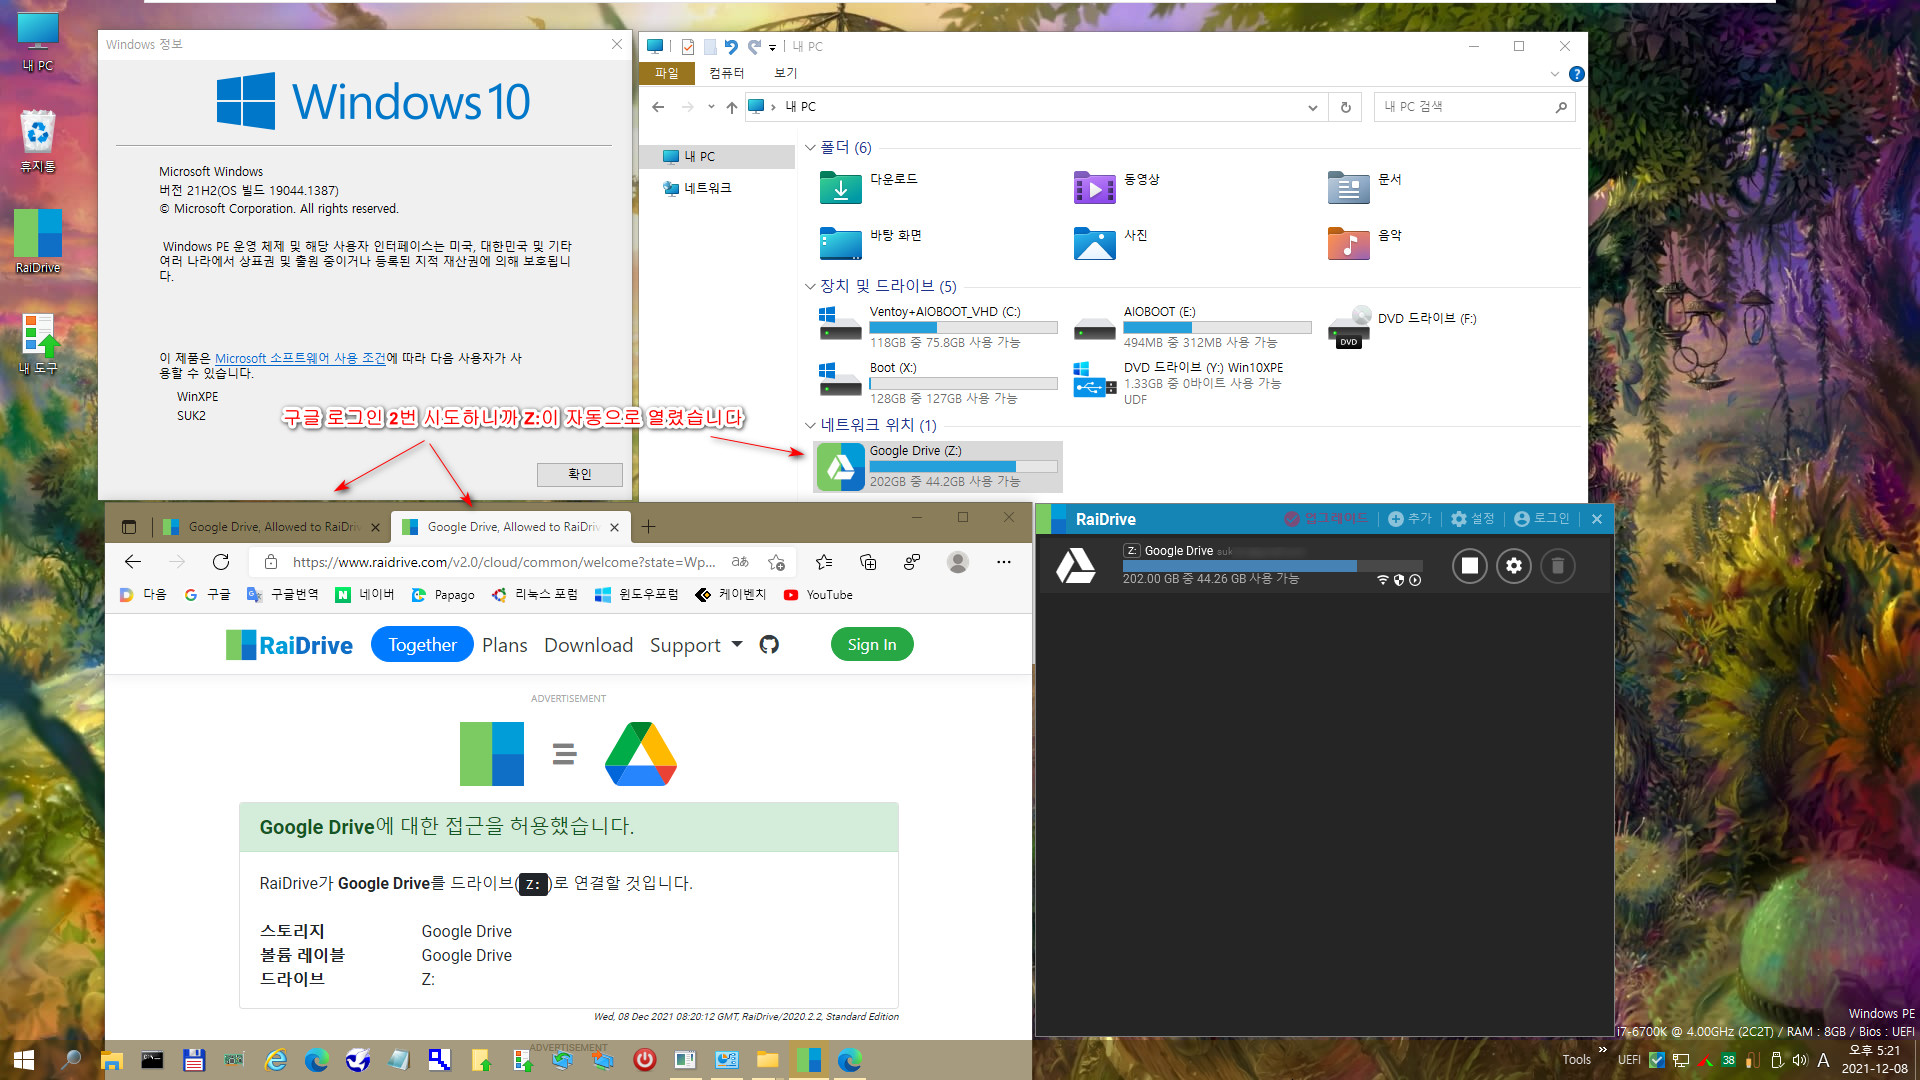Collapse the 장치 및 드라이브 (5) group
This screenshot has width=1920, height=1080.
coord(810,286)
